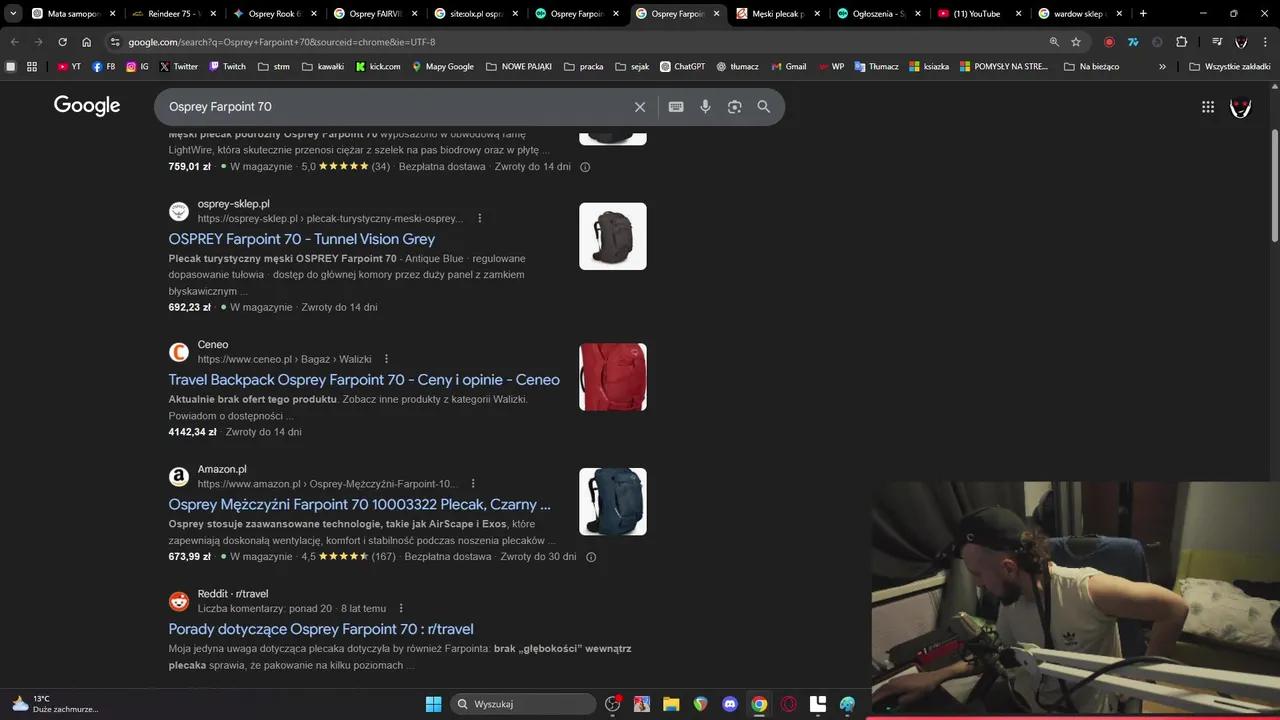The height and width of the screenshot is (720, 1280).
Task: Switch to the 'Reindeer 75' tab
Action: tap(174, 14)
